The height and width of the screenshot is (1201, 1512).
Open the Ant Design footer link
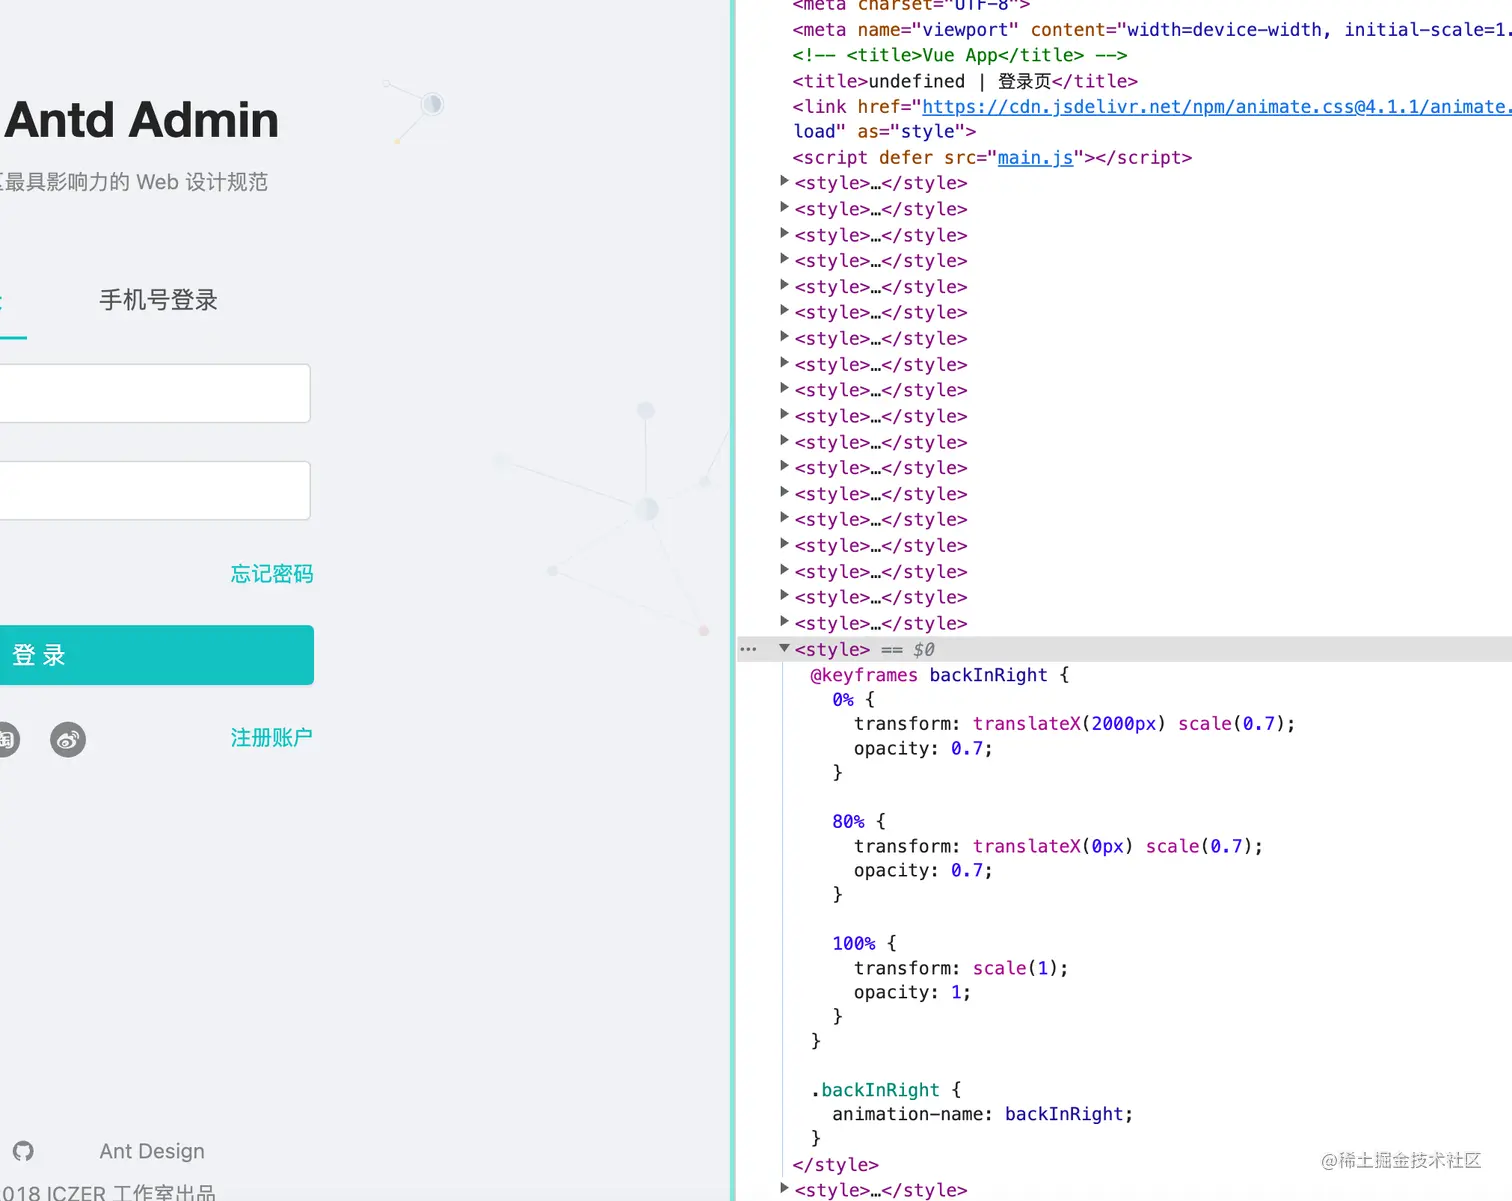click(x=152, y=1151)
